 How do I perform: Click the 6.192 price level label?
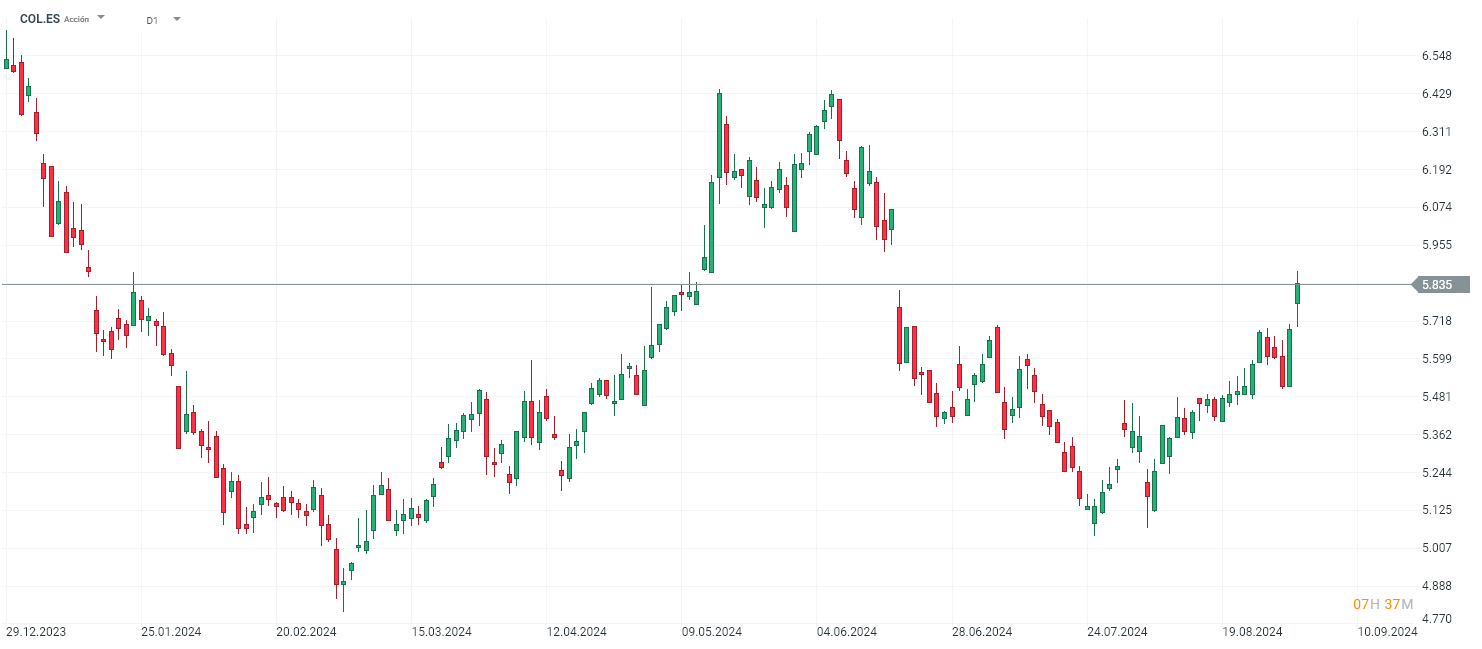pos(1437,170)
